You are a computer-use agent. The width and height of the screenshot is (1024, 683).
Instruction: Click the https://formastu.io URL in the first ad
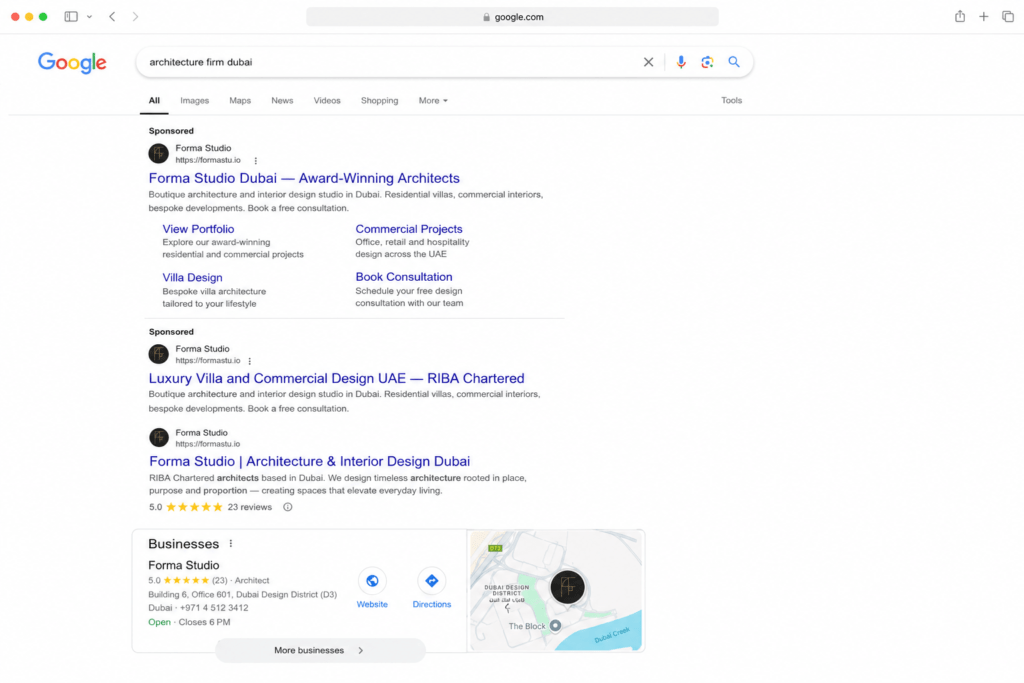pyautogui.click(x=208, y=160)
